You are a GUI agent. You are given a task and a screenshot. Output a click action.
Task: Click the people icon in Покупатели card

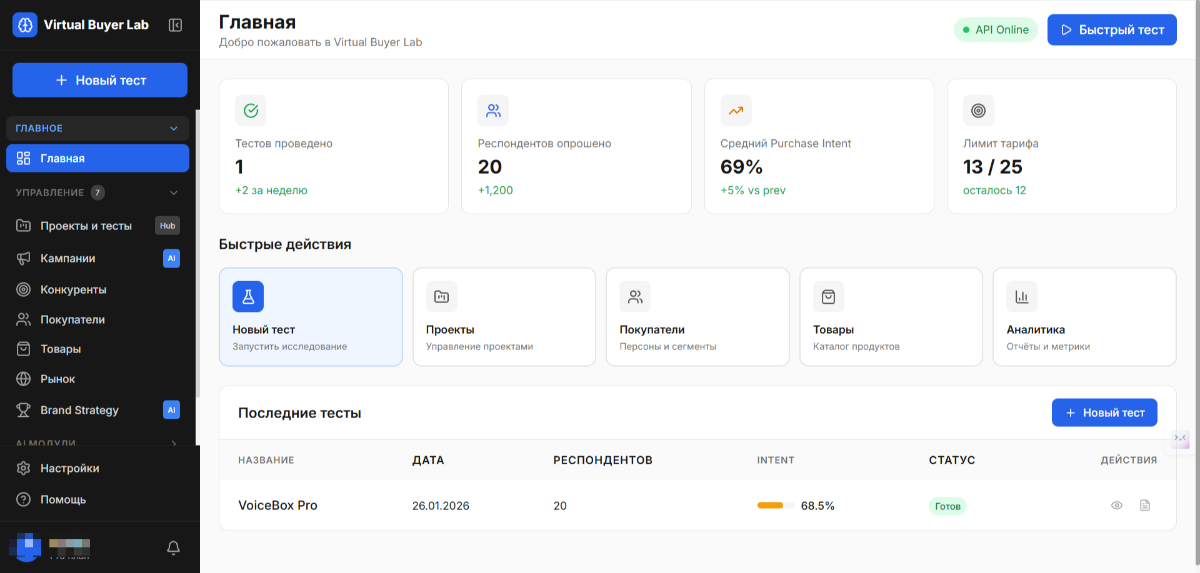[x=635, y=296]
